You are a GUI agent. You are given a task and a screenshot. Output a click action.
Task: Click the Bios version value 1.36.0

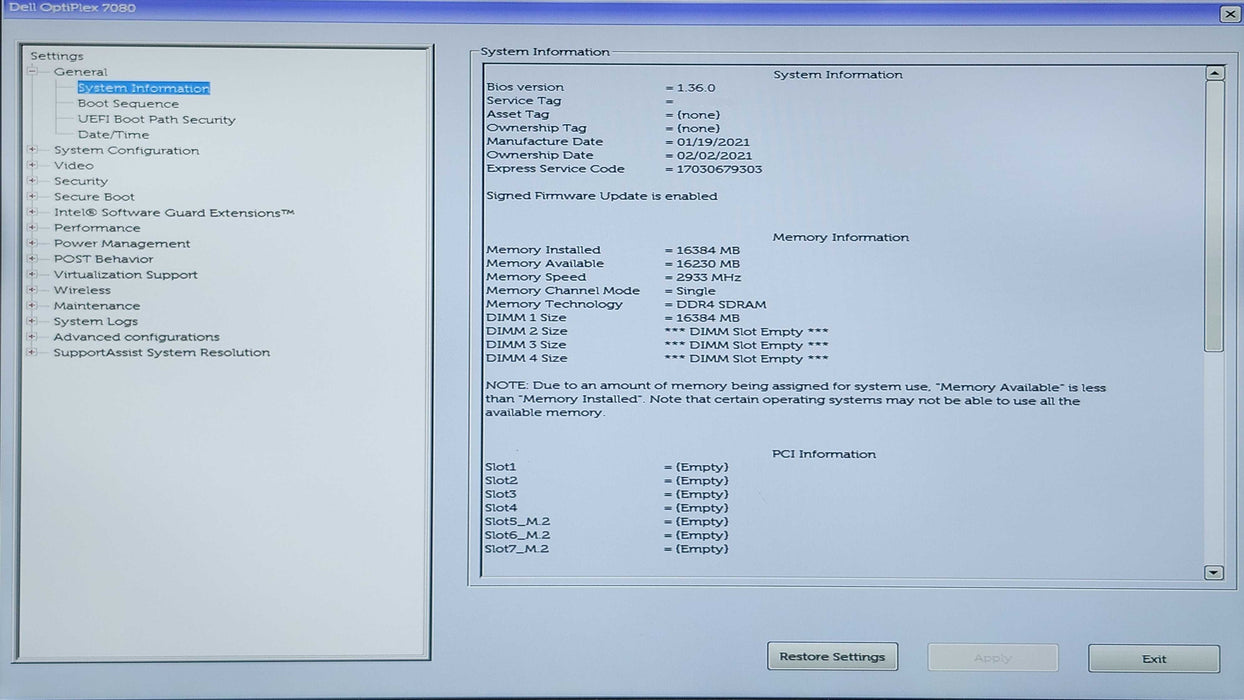(x=695, y=88)
